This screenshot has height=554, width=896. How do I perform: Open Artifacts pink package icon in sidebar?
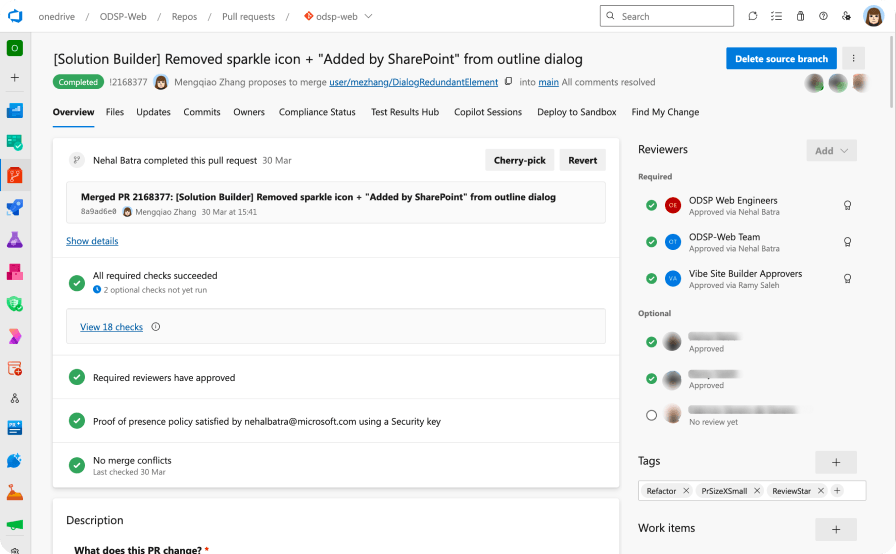pyautogui.click(x=15, y=272)
